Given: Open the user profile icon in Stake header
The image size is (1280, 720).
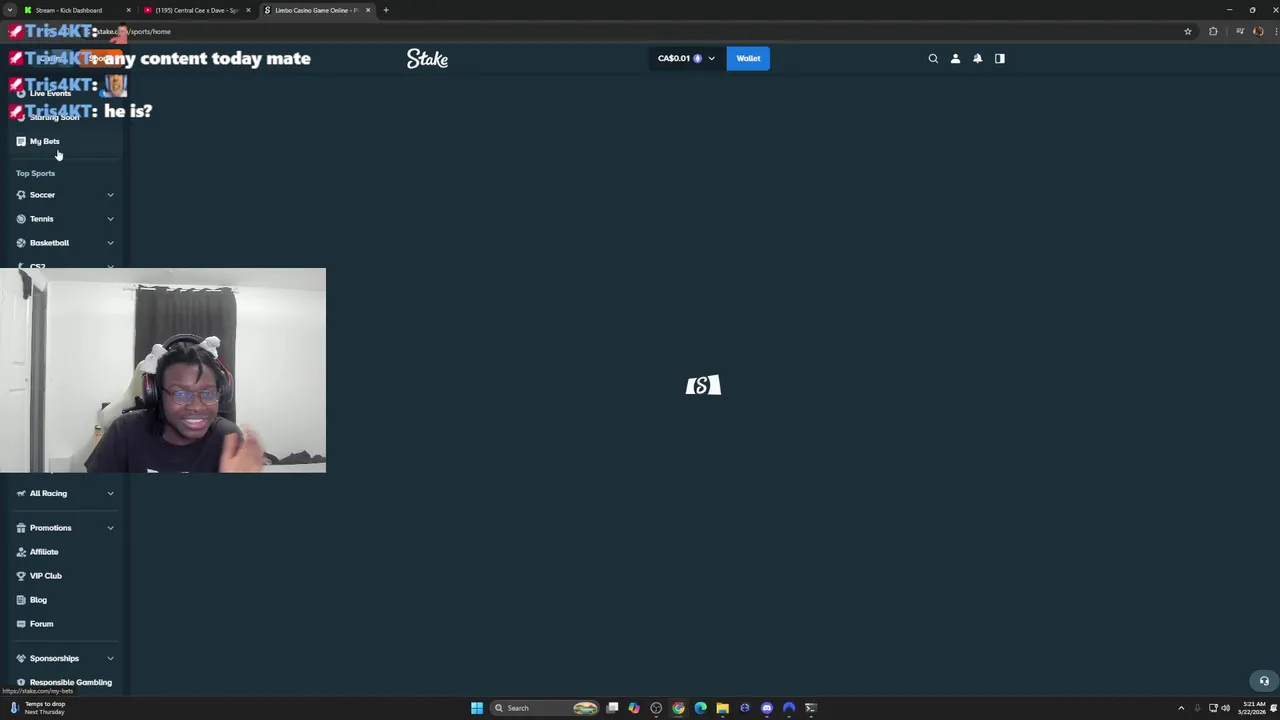Looking at the screenshot, I should [x=955, y=58].
